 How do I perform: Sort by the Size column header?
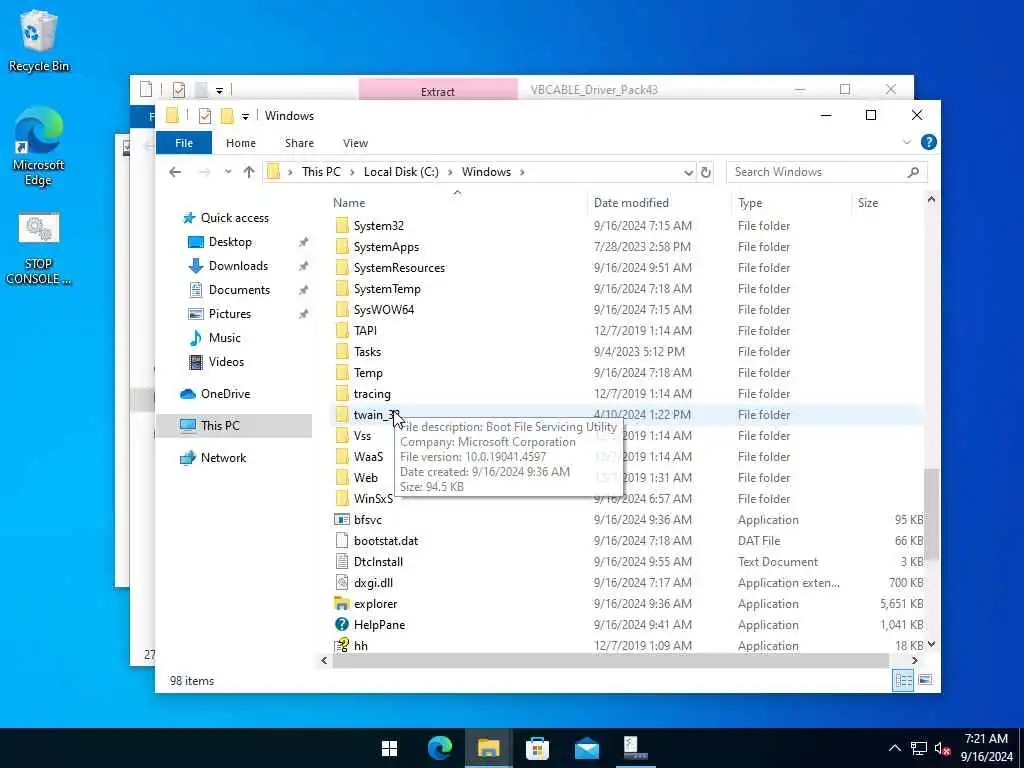(888, 203)
